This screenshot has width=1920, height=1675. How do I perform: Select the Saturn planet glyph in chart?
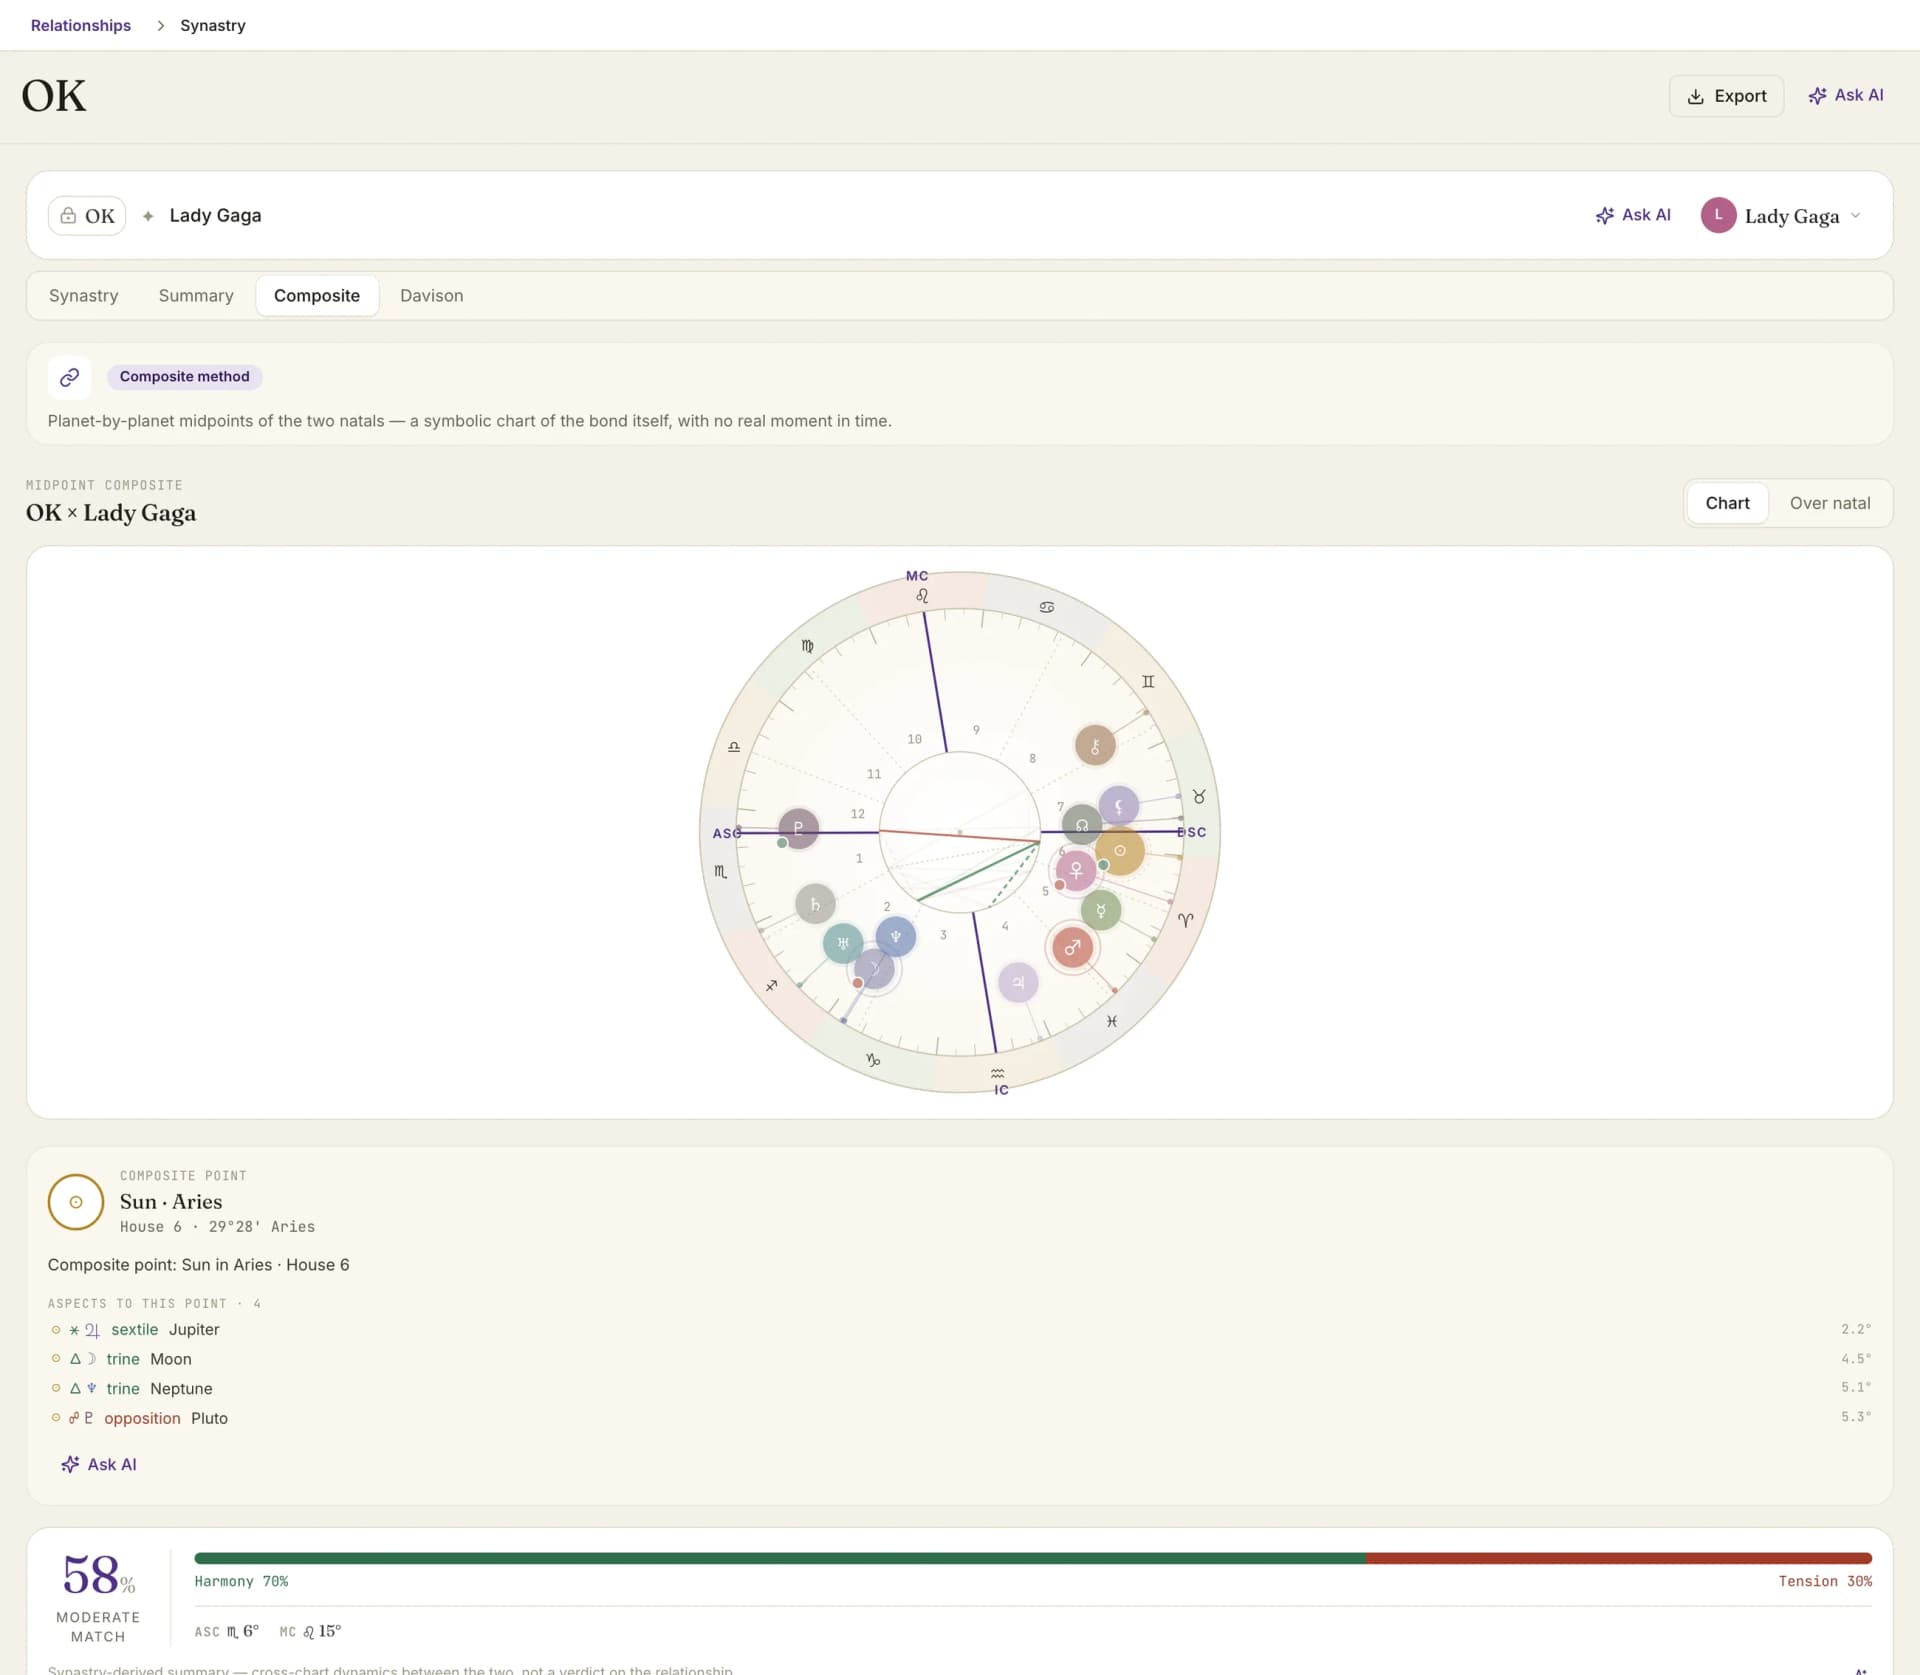pyautogui.click(x=815, y=904)
